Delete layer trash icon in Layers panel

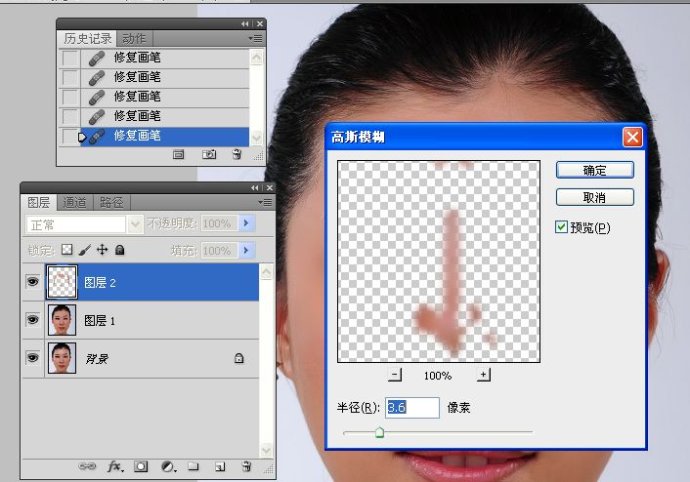coord(246,467)
